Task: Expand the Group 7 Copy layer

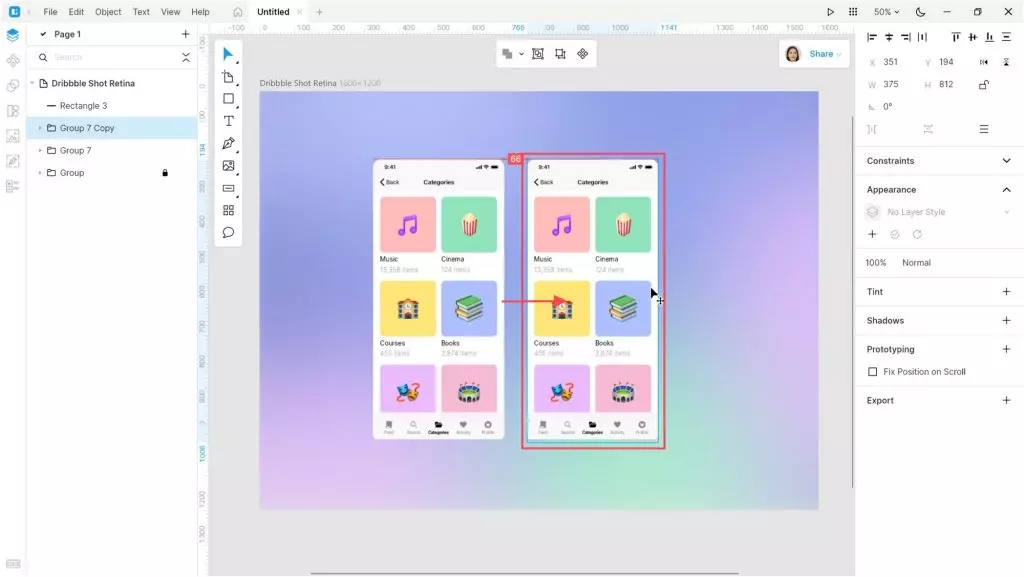Action: [40, 128]
